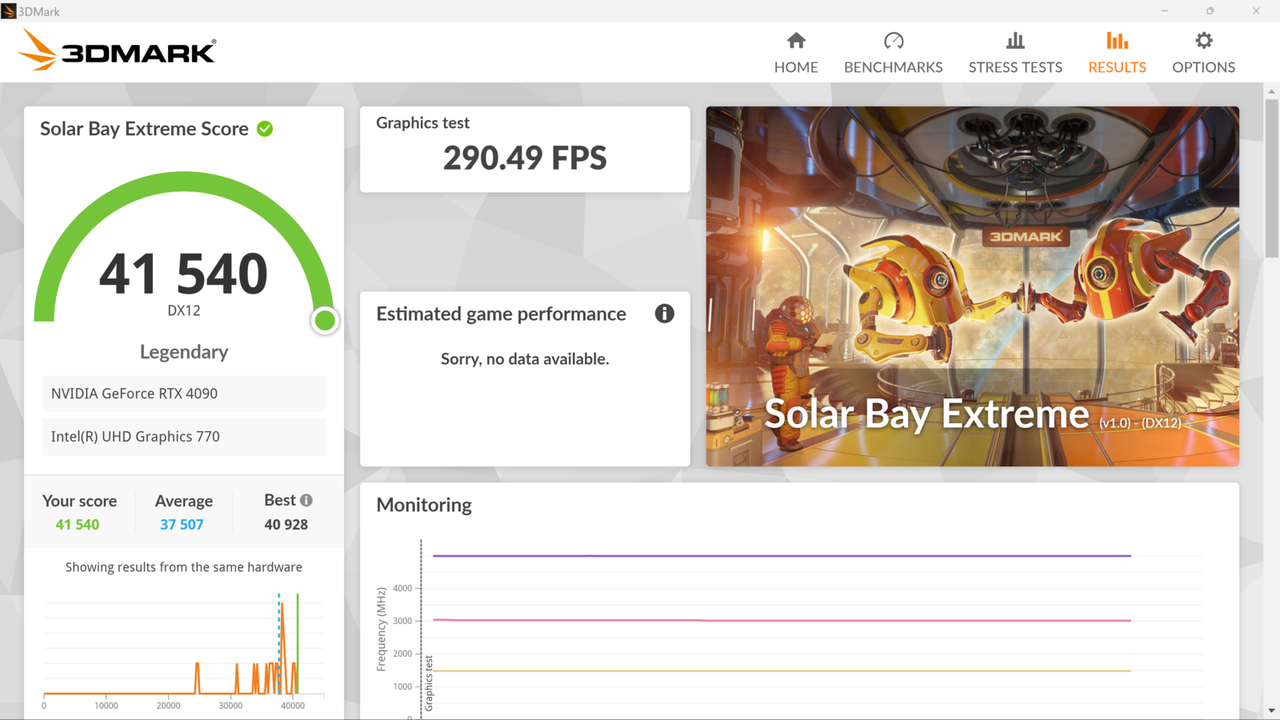Select the Results tab
This screenshot has height=720, width=1280.
tap(1117, 53)
